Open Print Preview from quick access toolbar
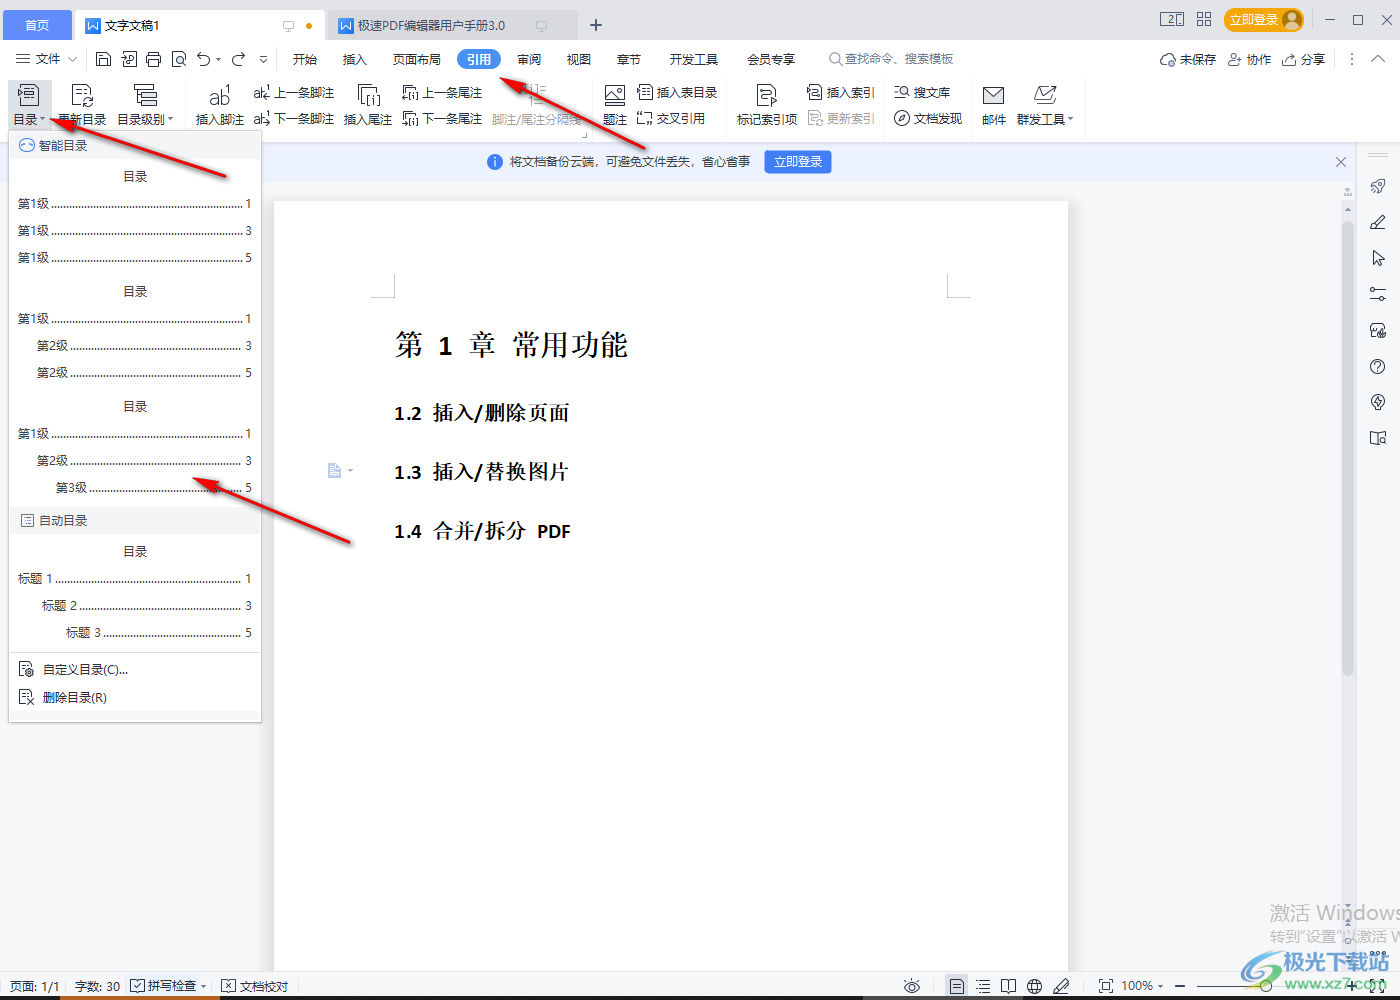The image size is (1400, 1000). (179, 59)
